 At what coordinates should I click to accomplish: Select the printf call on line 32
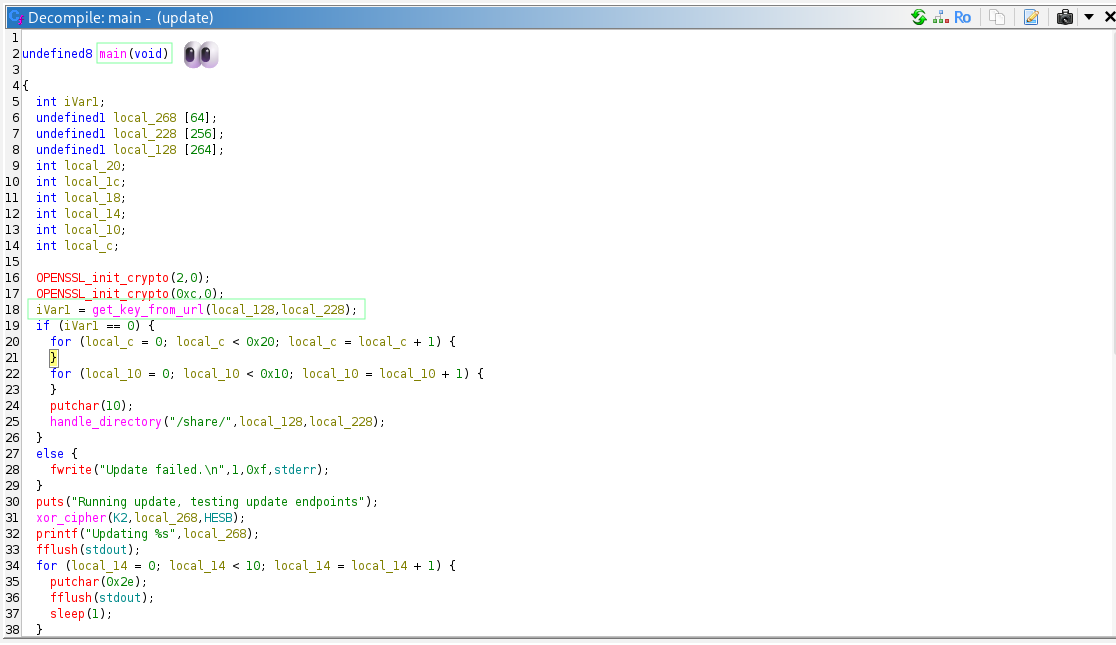57,534
